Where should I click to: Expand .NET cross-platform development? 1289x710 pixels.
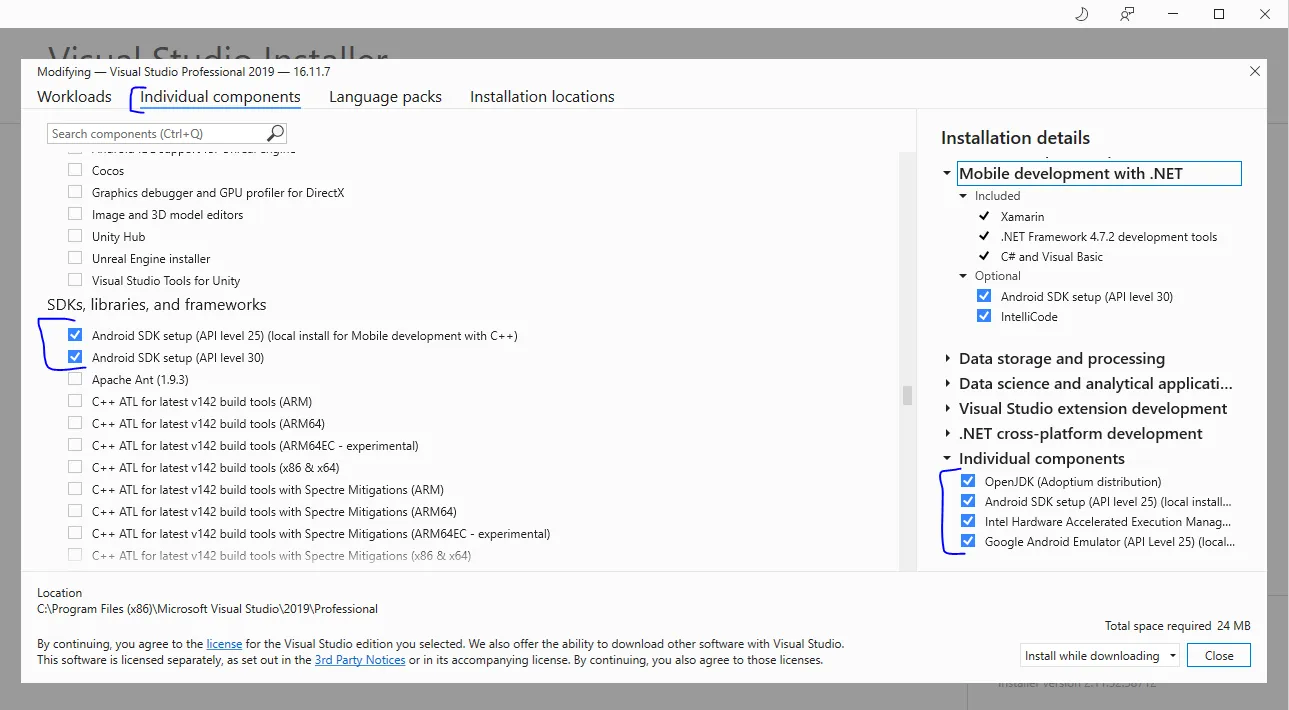(x=947, y=434)
